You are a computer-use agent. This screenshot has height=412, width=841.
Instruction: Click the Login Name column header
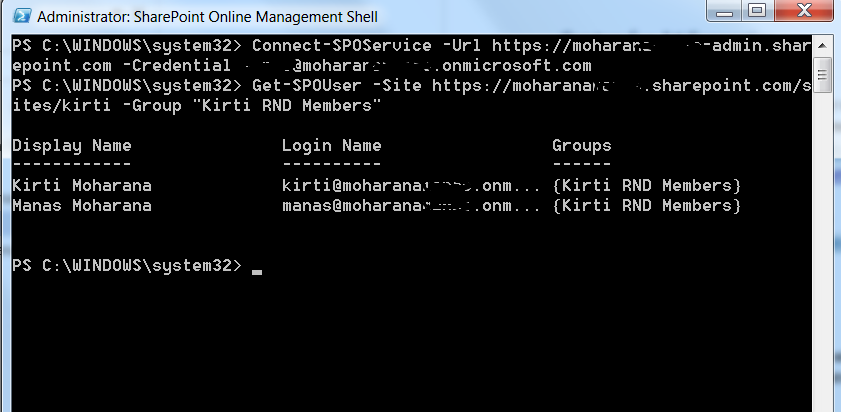332,146
